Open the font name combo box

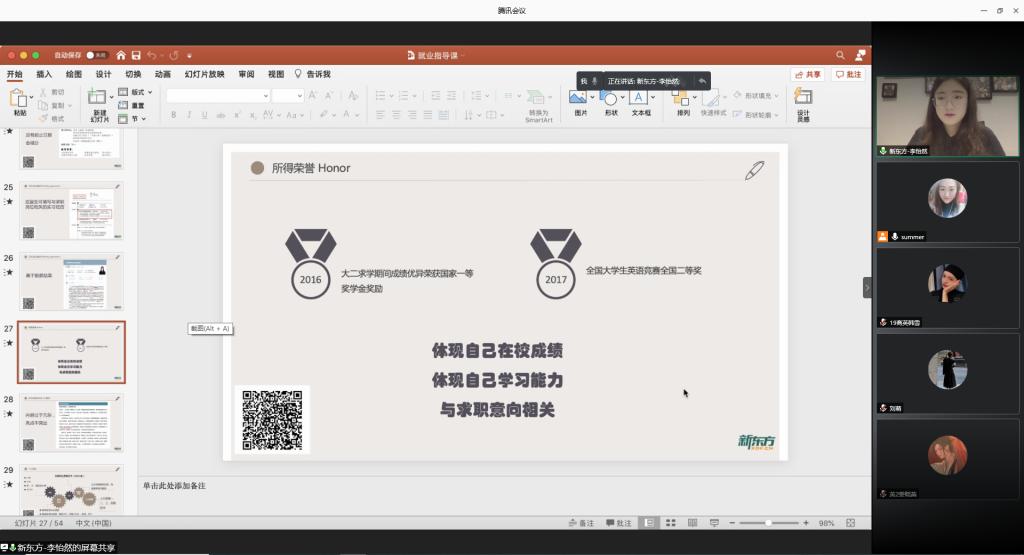click(219, 95)
